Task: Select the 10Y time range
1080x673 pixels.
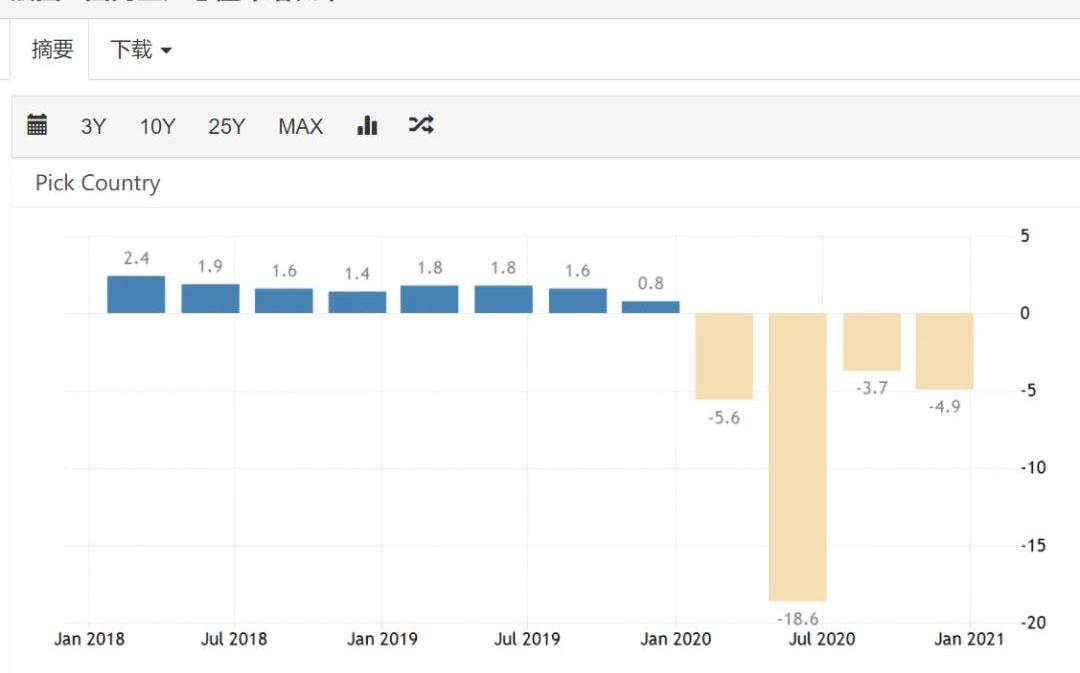Action: click(157, 126)
